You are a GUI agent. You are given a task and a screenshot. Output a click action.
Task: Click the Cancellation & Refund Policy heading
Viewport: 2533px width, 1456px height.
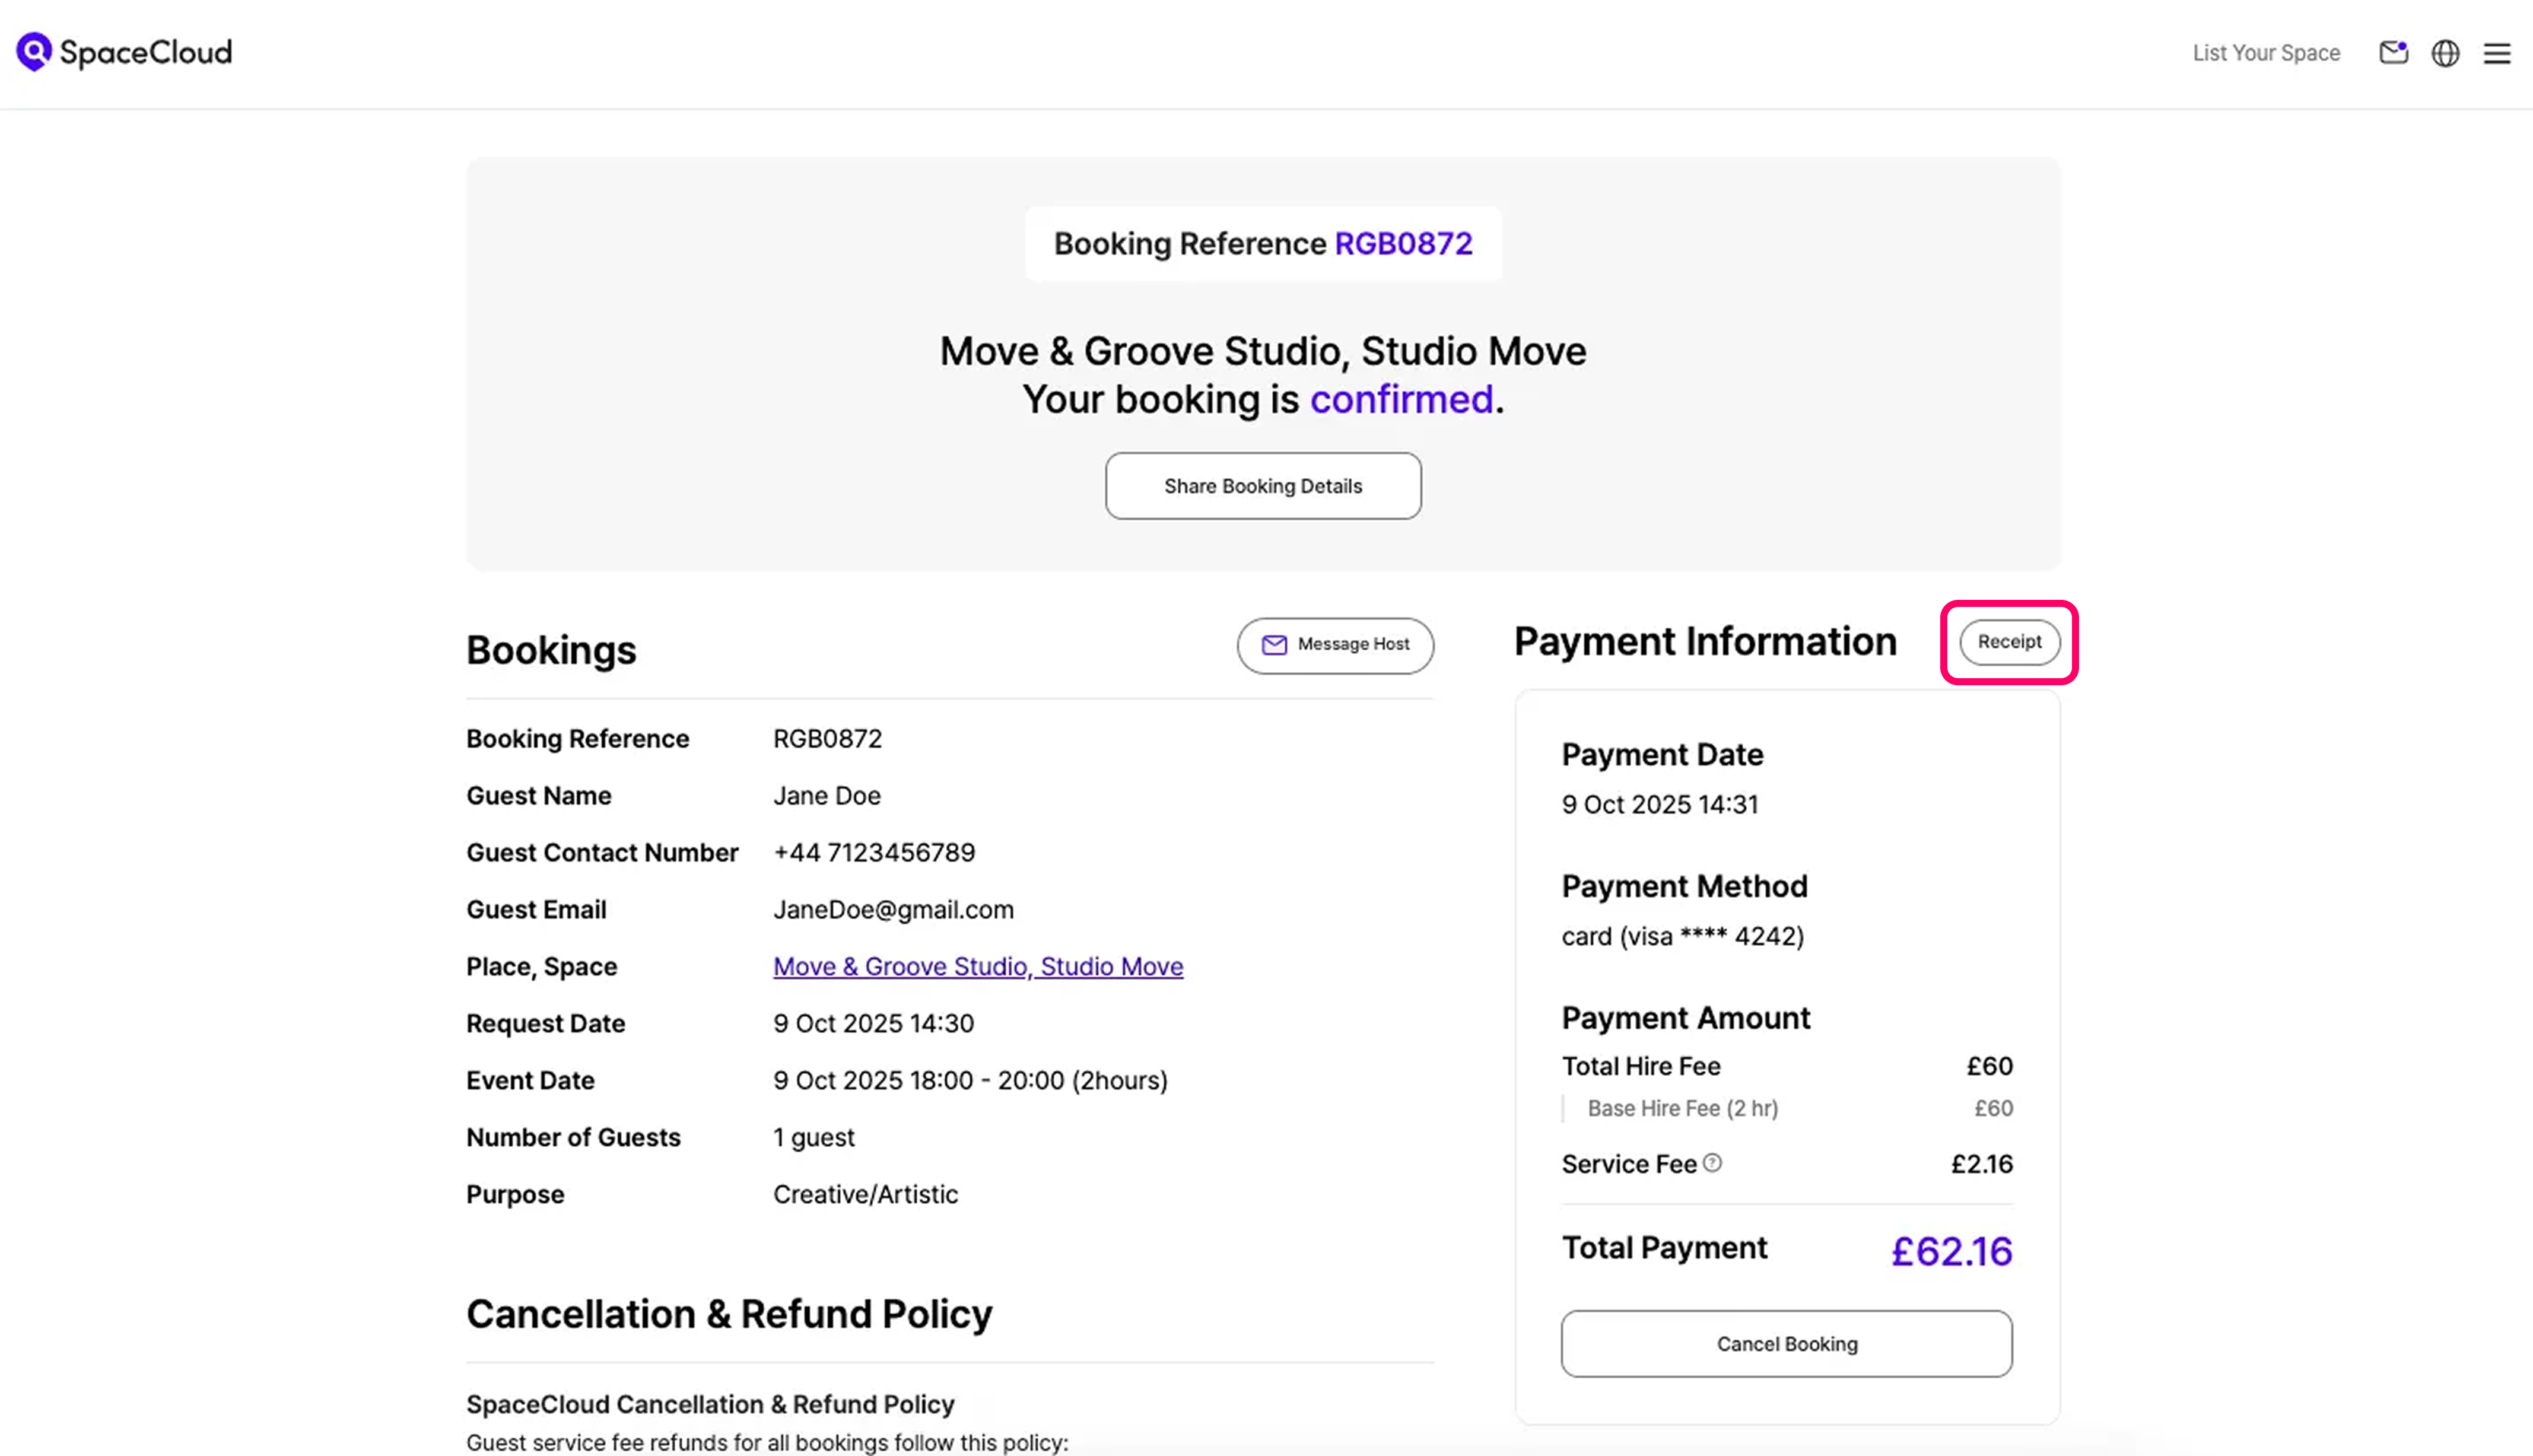click(x=729, y=1314)
